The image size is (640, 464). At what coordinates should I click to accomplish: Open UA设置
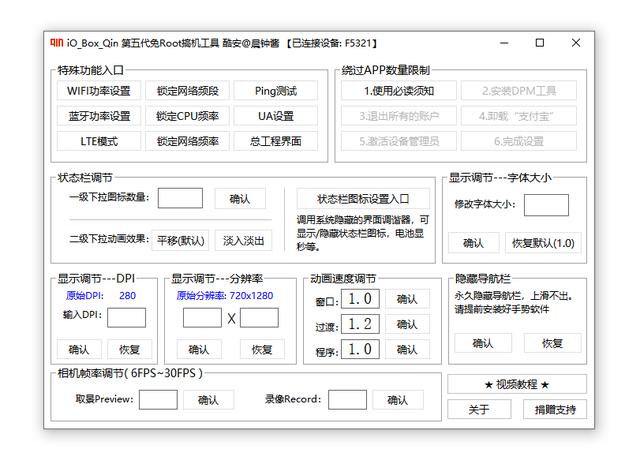[x=276, y=116]
